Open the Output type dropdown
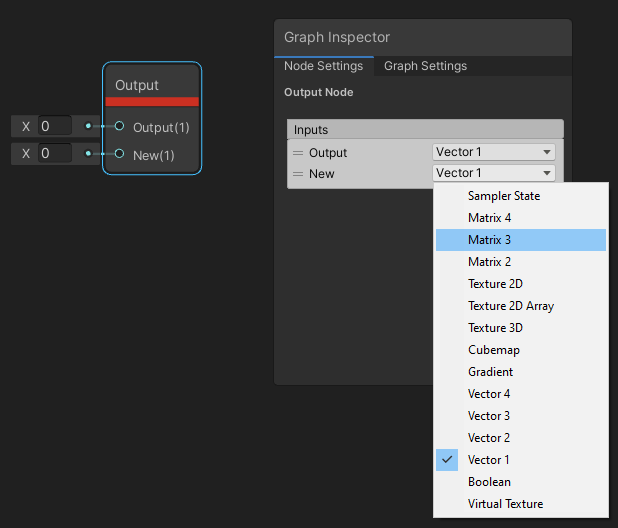The height and width of the screenshot is (528, 618). (494, 152)
